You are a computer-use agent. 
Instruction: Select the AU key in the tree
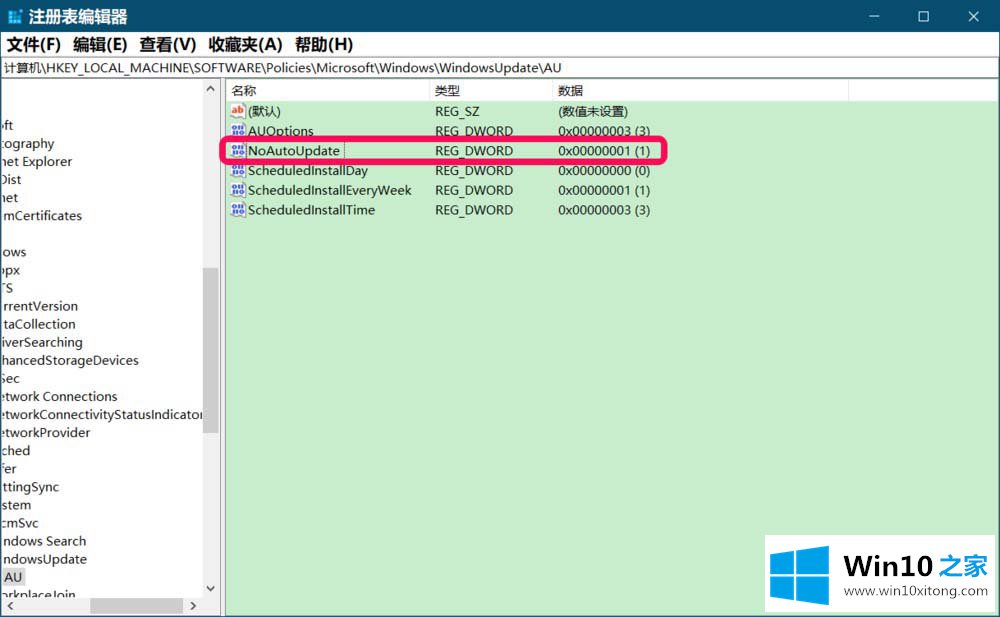(13, 577)
